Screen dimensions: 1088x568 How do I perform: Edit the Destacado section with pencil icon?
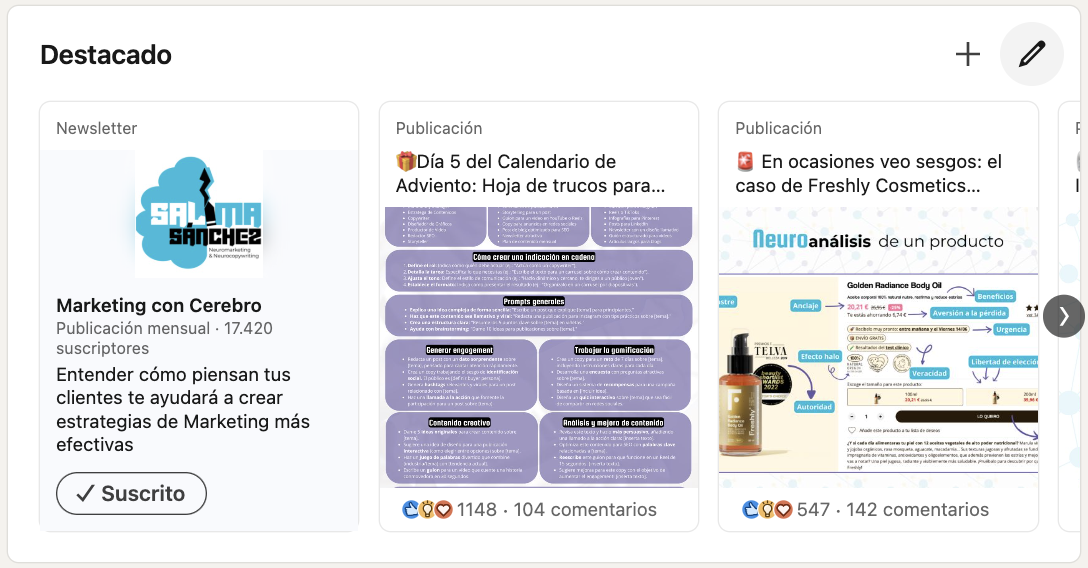tap(1032, 54)
